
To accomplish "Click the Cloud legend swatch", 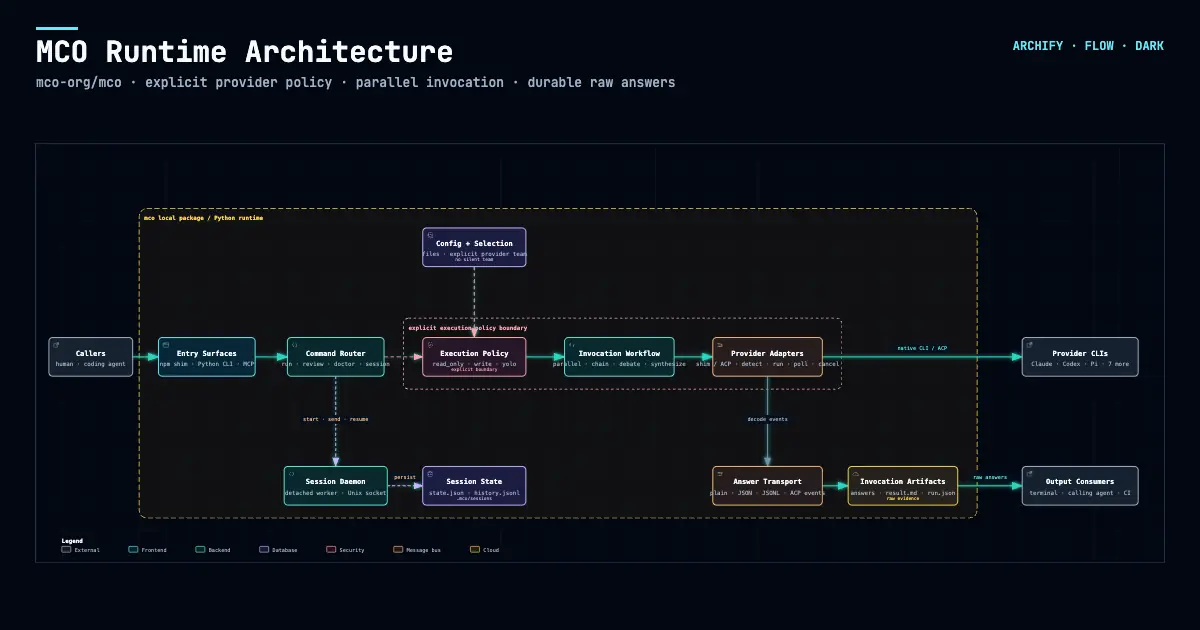I will (477, 549).
